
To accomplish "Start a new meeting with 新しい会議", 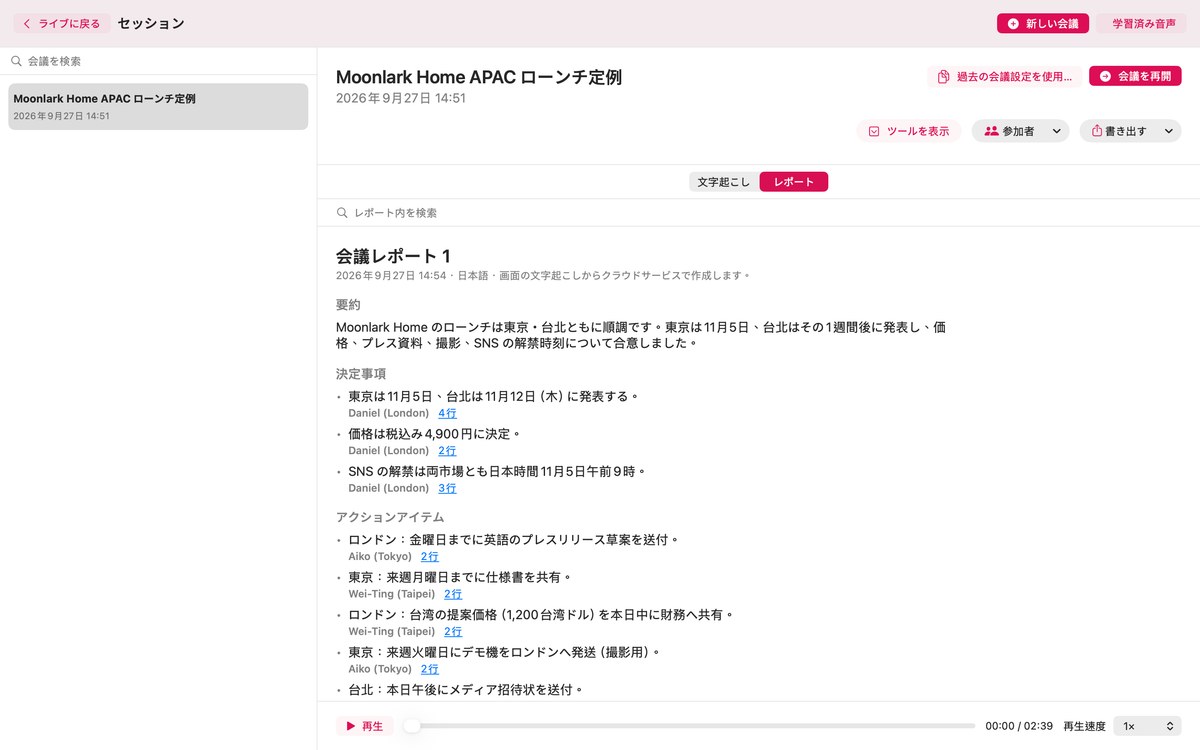I will tap(1043, 23).
